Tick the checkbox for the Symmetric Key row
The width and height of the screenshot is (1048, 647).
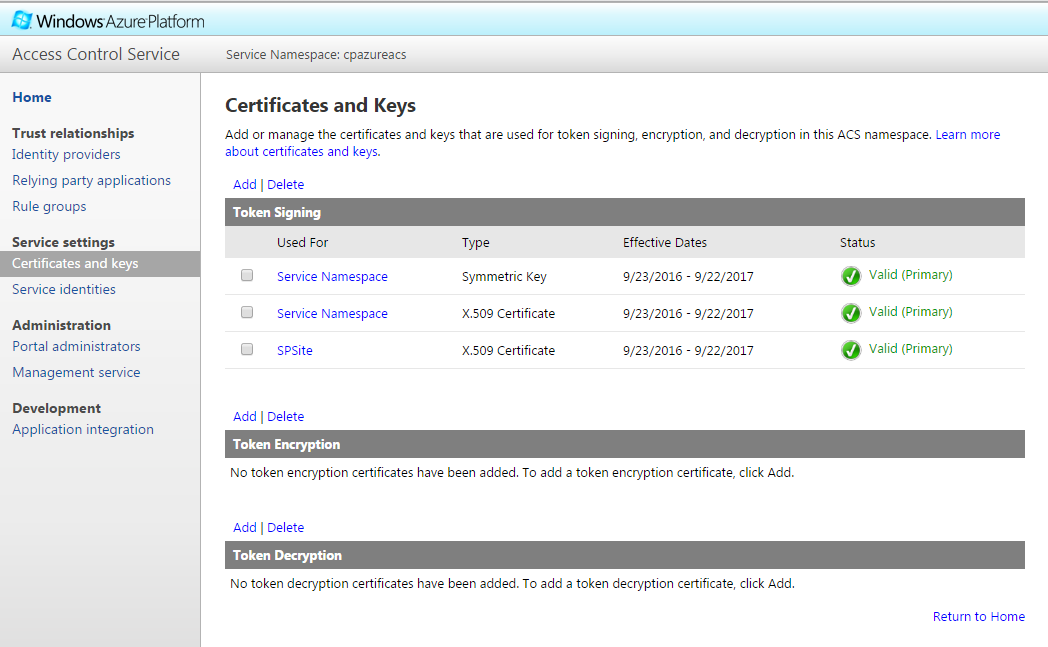[247, 275]
